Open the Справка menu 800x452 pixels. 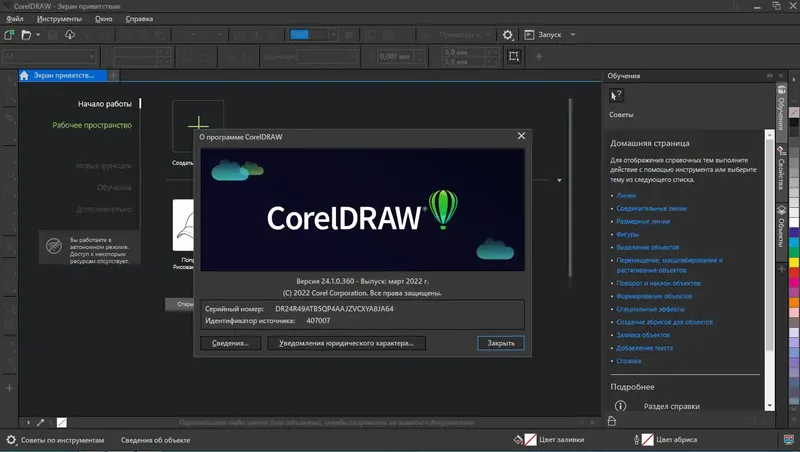tap(139, 19)
